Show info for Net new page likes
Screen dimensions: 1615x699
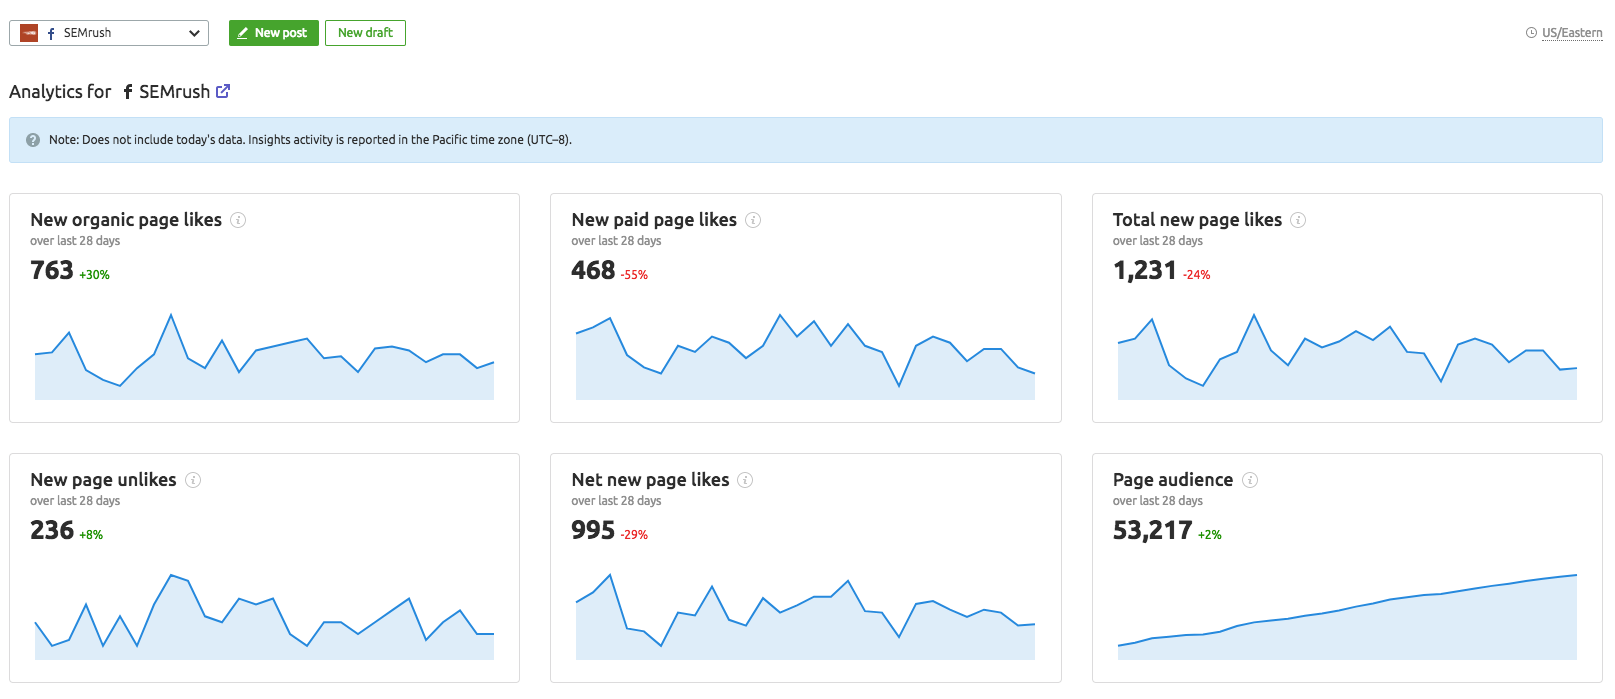(745, 480)
